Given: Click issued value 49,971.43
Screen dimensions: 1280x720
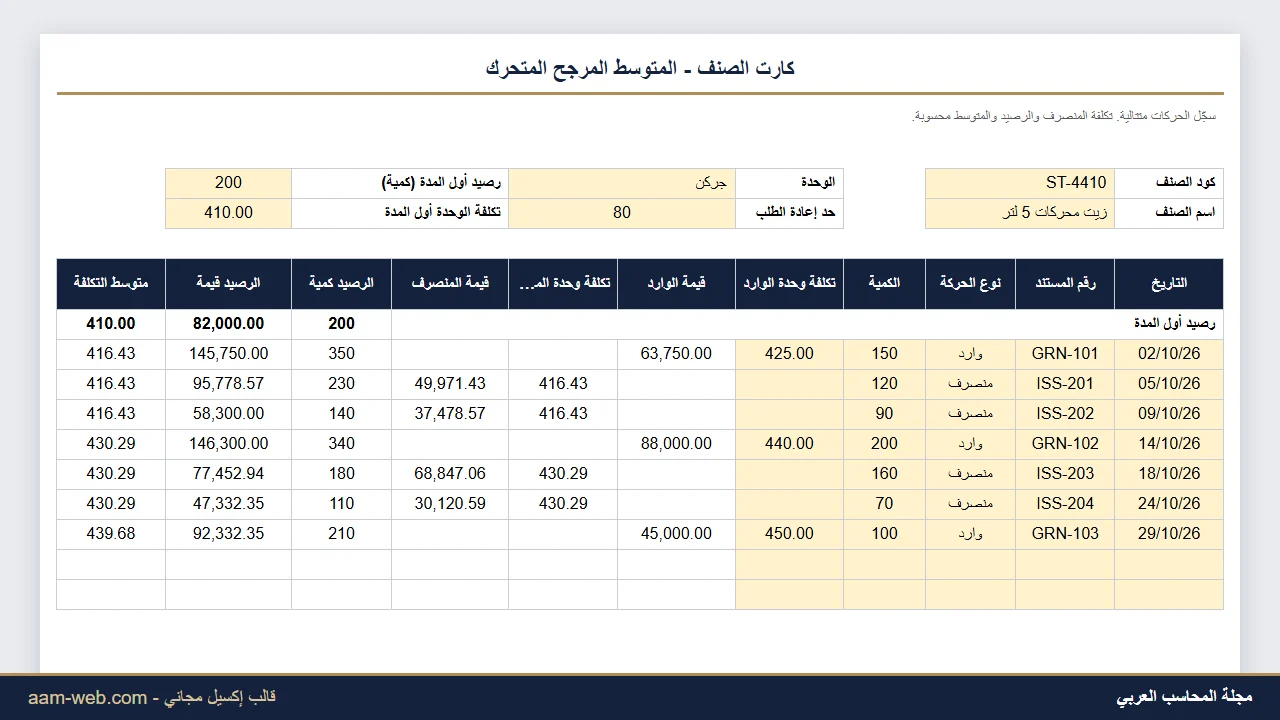Looking at the screenshot, I should tap(450, 384).
